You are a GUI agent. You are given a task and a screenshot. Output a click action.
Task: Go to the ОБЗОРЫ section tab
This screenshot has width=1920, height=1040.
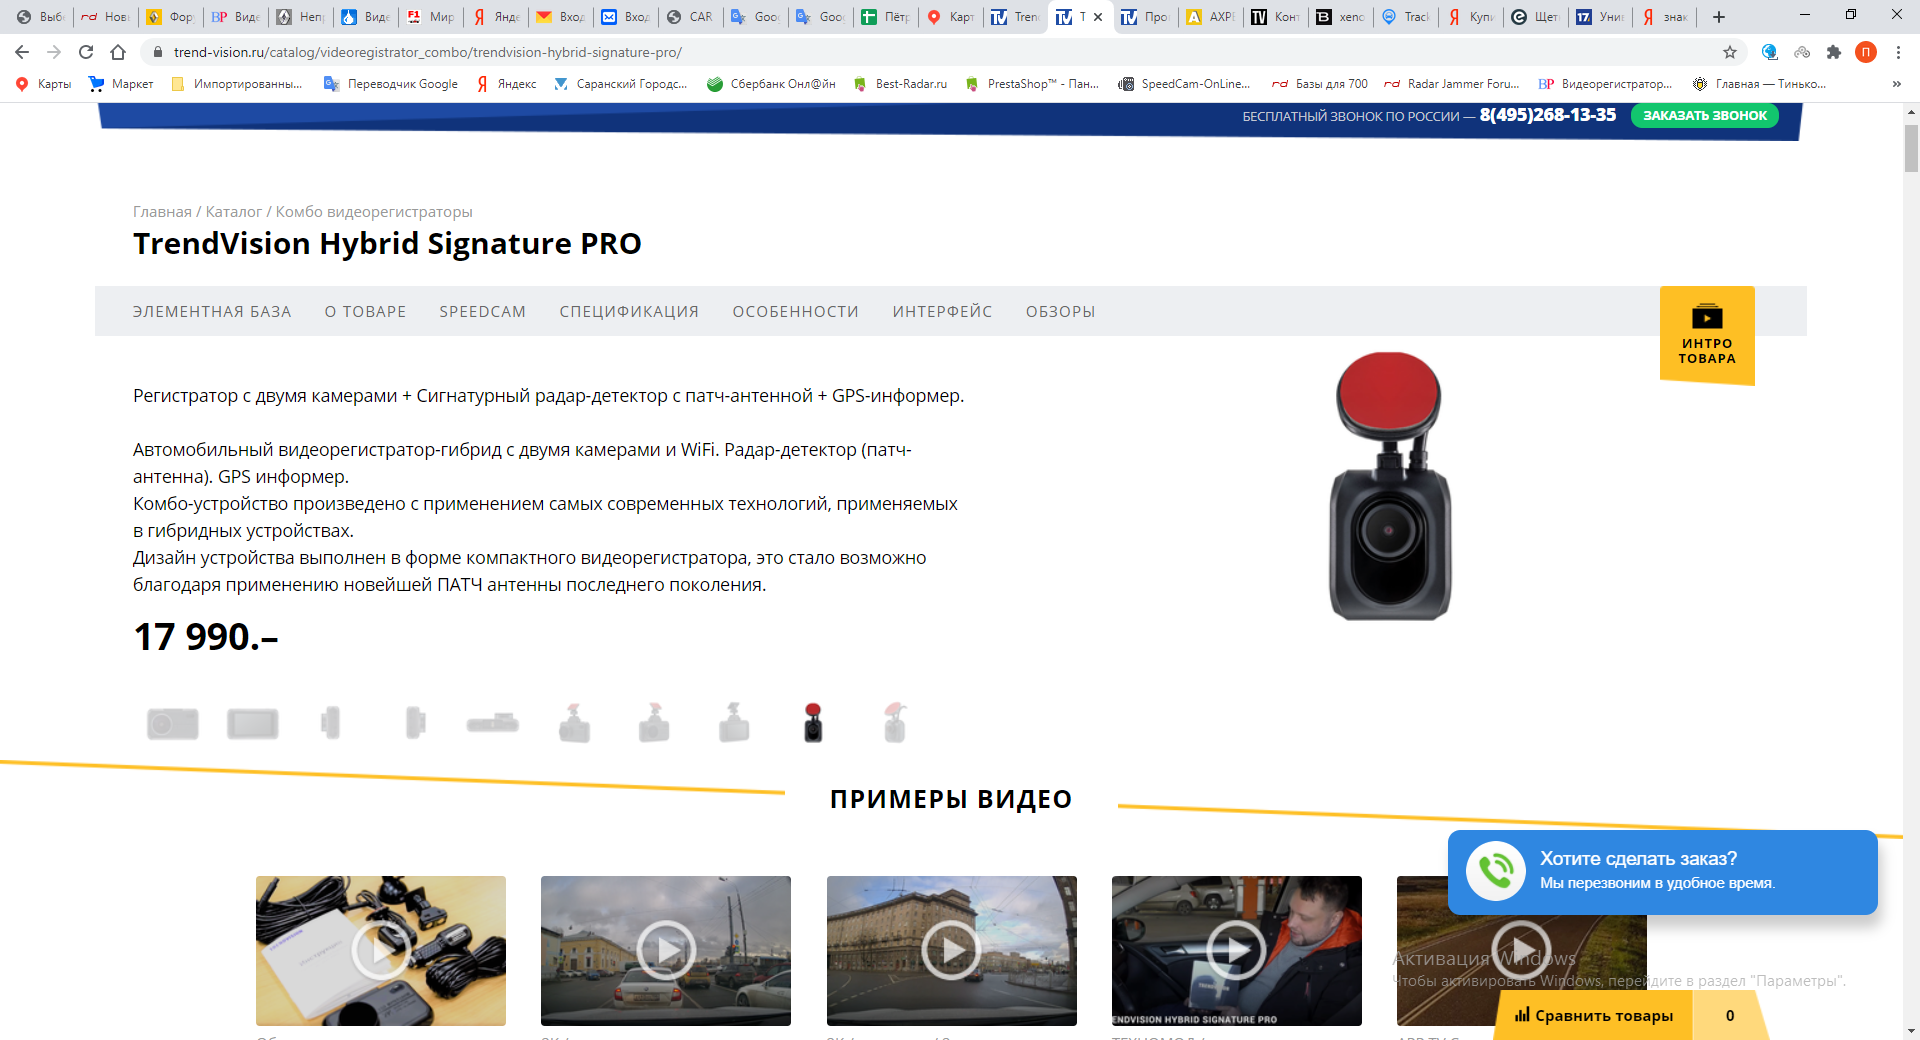pos(1060,312)
